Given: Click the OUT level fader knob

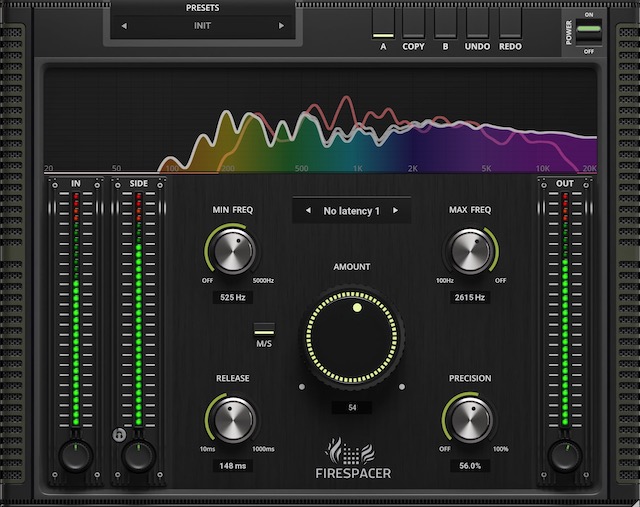Looking at the screenshot, I should point(565,455).
